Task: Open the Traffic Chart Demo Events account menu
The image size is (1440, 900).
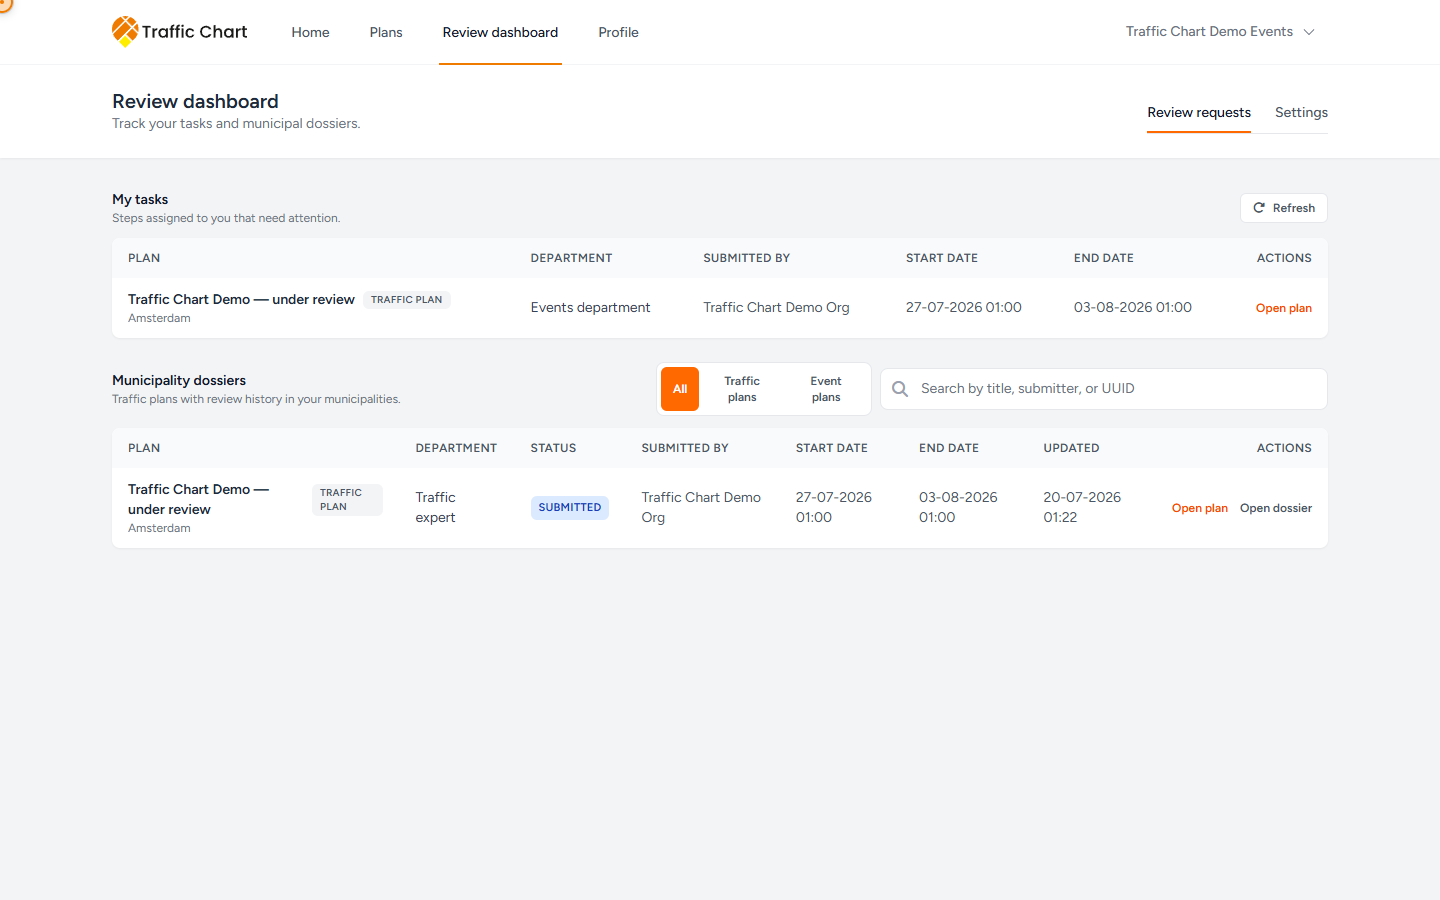Action: [1220, 32]
